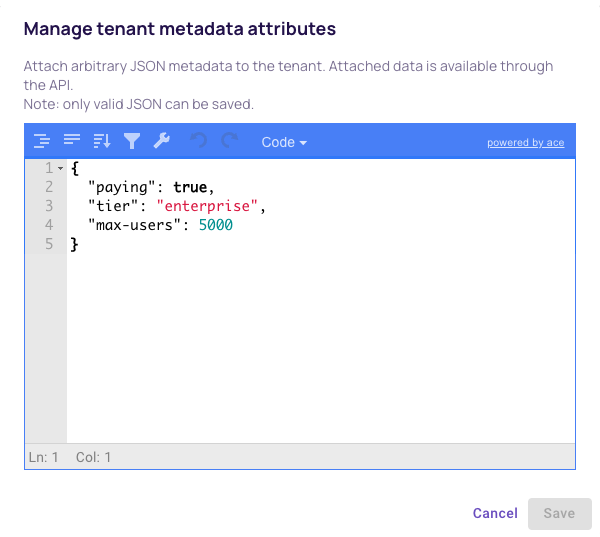Click the closing brace on line 5
Viewport: 600px width, 537px height.
tap(75, 244)
